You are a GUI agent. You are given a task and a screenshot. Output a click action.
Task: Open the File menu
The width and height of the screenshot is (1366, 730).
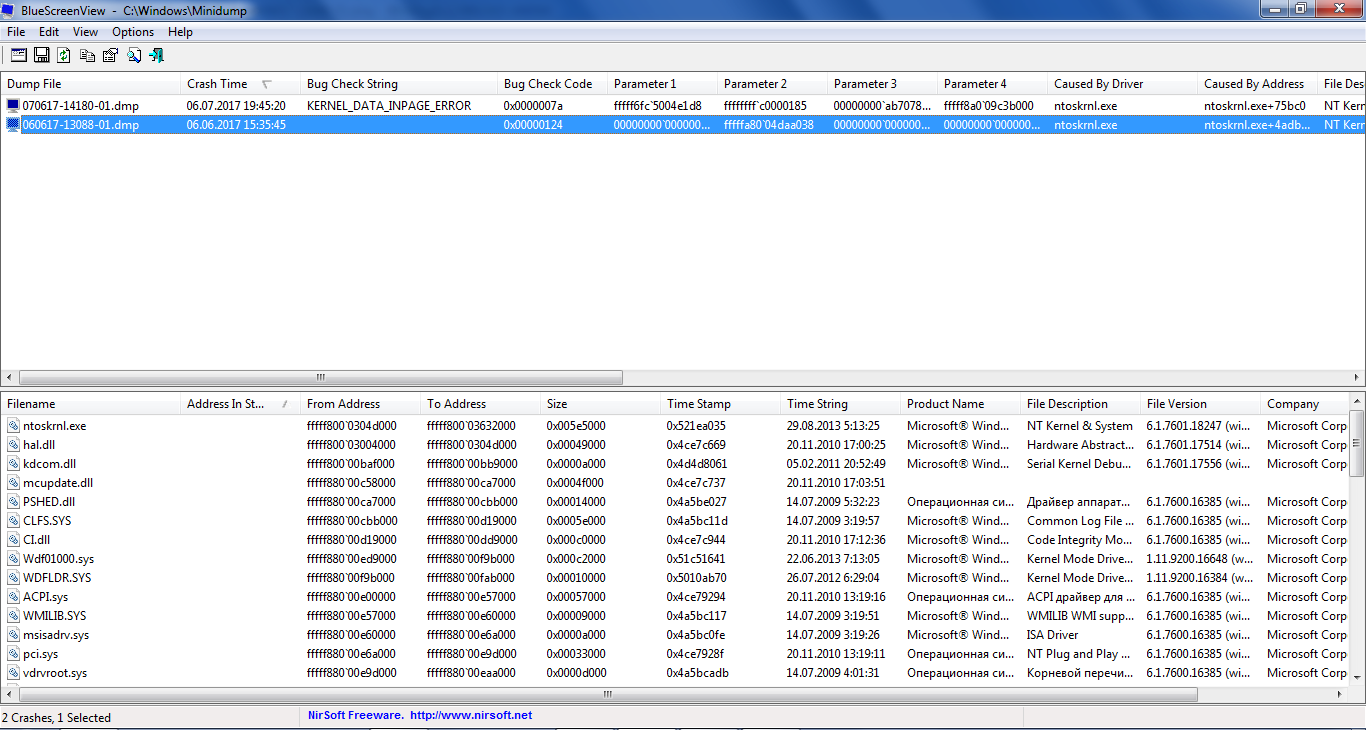[x=16, y=32]
